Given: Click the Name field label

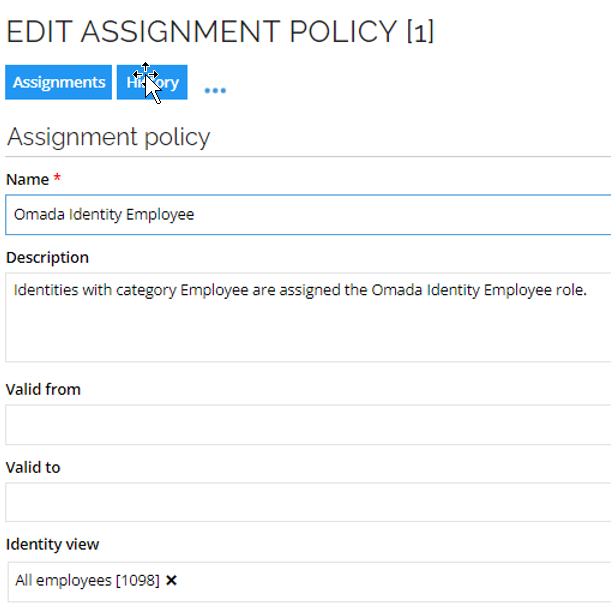Looking at the screenshot, I should click(x=27, y=180).
